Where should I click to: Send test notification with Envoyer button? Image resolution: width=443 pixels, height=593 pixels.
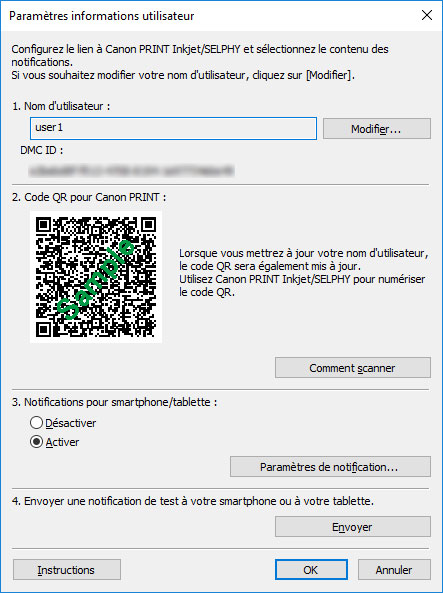[x=353, y=526]
